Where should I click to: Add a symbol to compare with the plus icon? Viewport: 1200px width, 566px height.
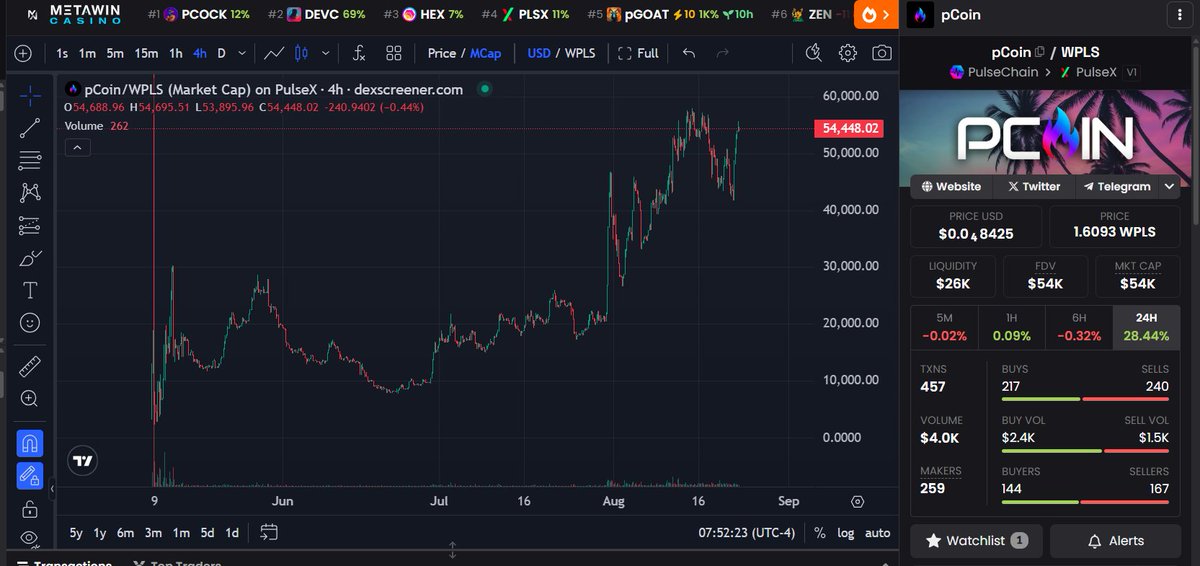pyautogui.click(x=23, y=53)
